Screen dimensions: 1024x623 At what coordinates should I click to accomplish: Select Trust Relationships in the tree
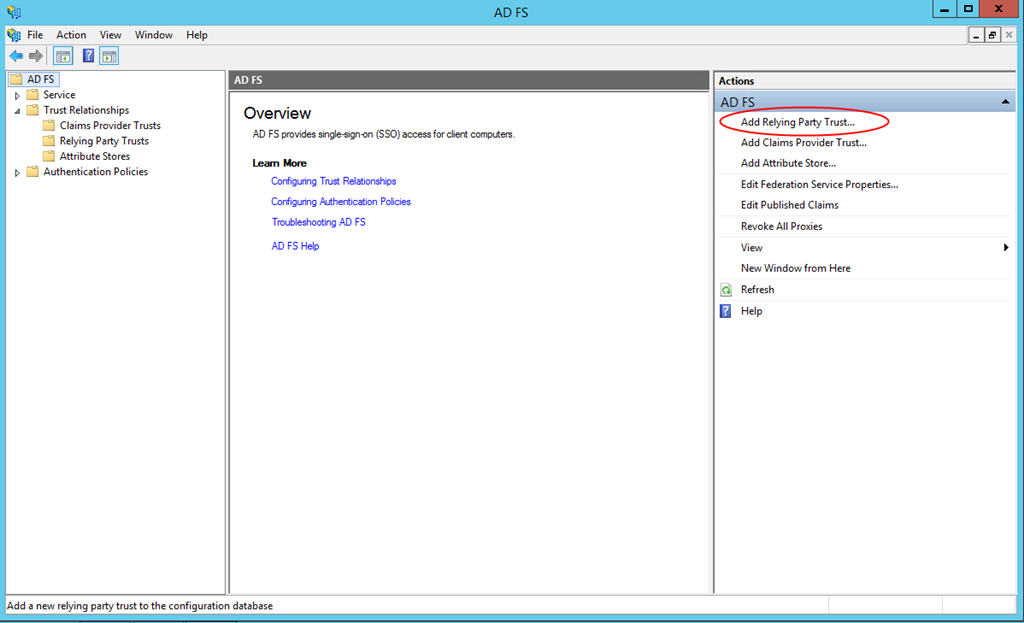click(x=86, y=110)
